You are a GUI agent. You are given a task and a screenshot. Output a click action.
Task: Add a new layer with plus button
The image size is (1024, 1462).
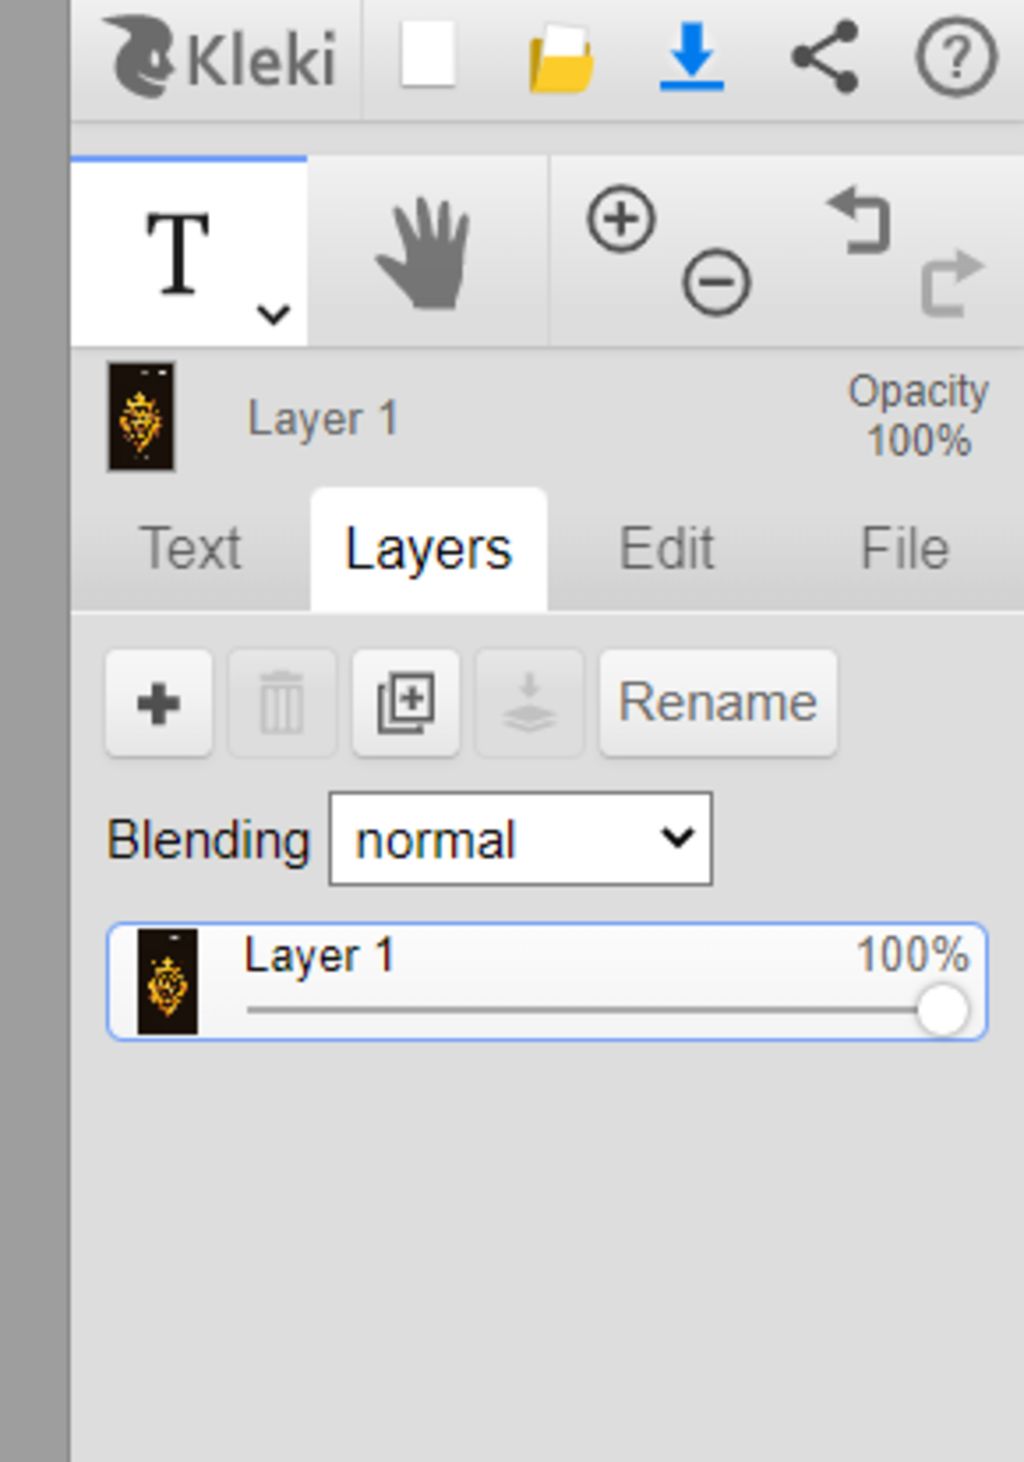159,703
